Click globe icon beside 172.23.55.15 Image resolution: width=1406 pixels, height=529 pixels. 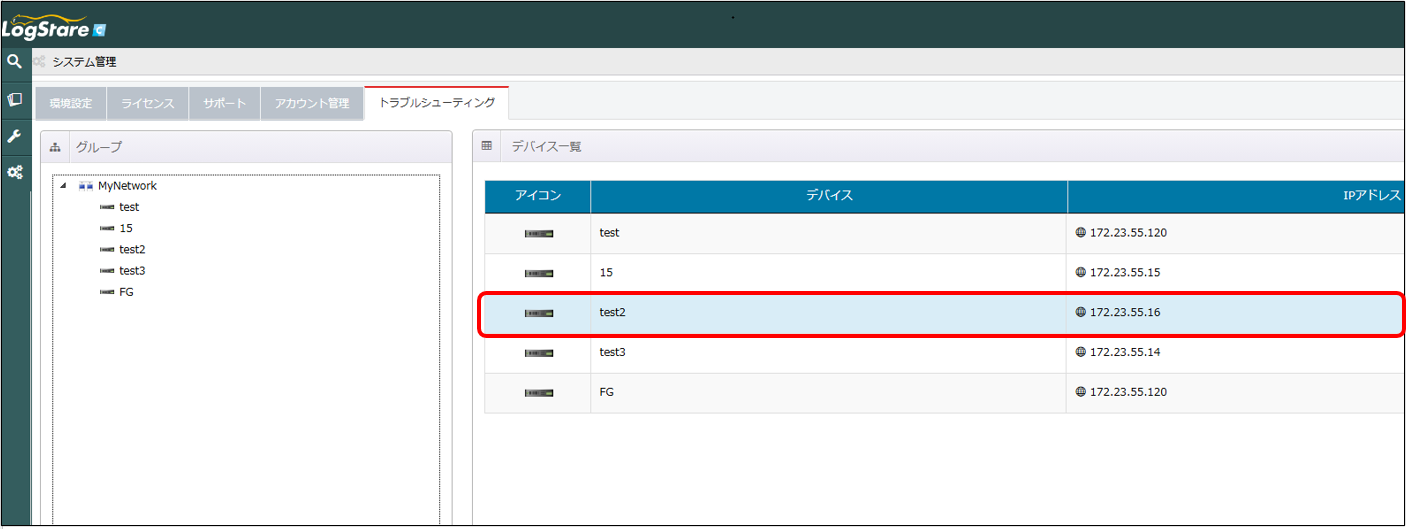tap(1080, 272)
